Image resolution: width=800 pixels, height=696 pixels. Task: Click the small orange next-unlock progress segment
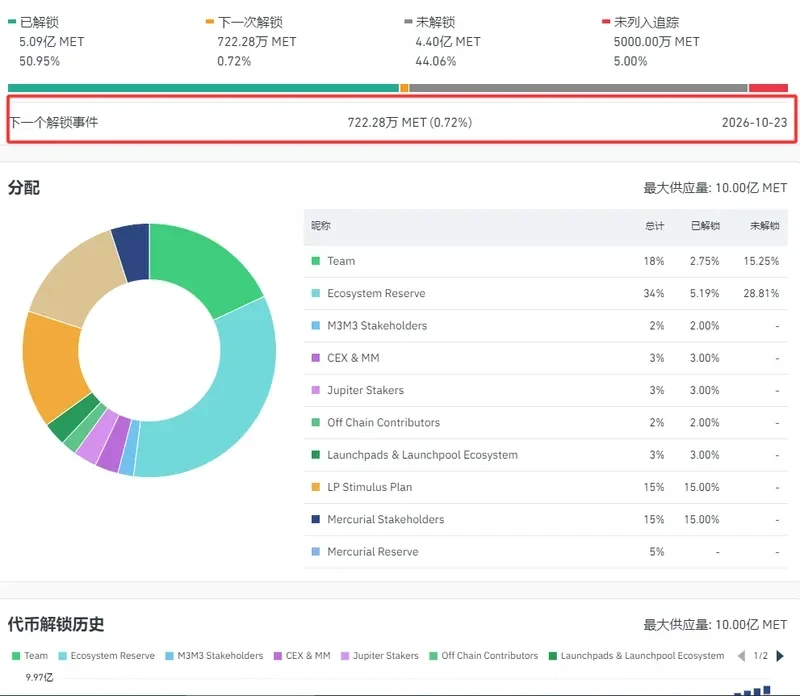tap(404, 88)
